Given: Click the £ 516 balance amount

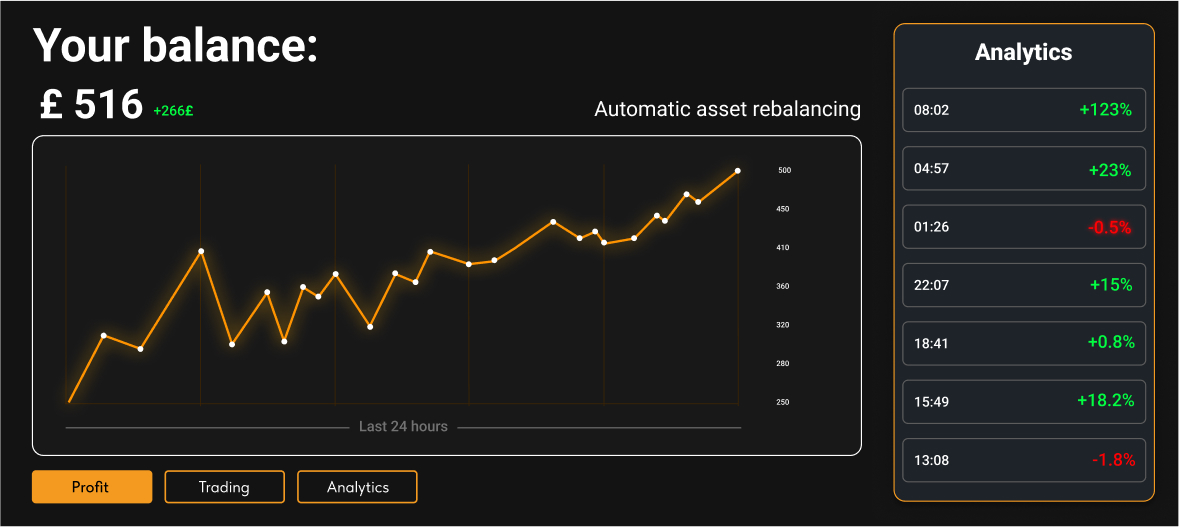Looking at the screenshot, I should (x=91, y=105).
